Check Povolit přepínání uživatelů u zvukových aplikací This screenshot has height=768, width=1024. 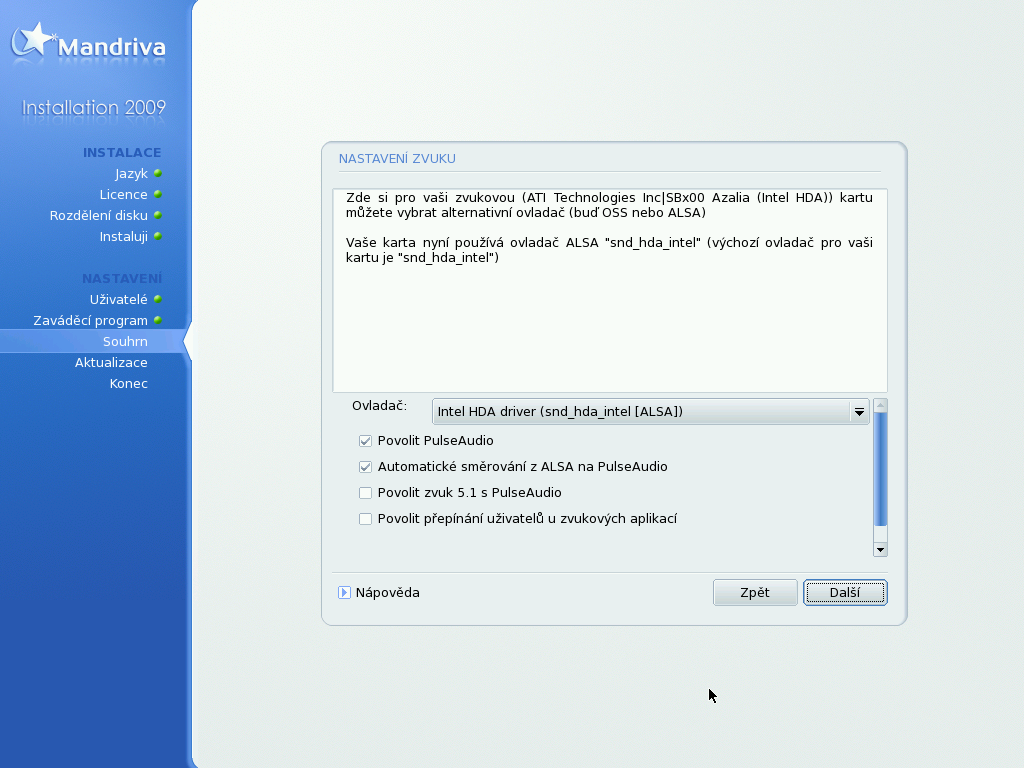coord(365,519)
